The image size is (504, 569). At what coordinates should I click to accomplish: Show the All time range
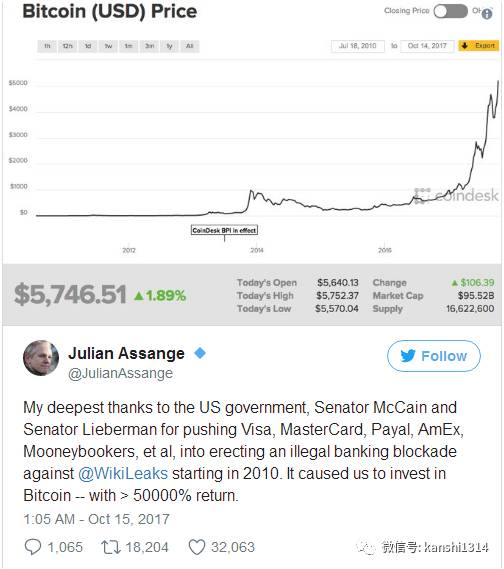[x=189, y=46]
